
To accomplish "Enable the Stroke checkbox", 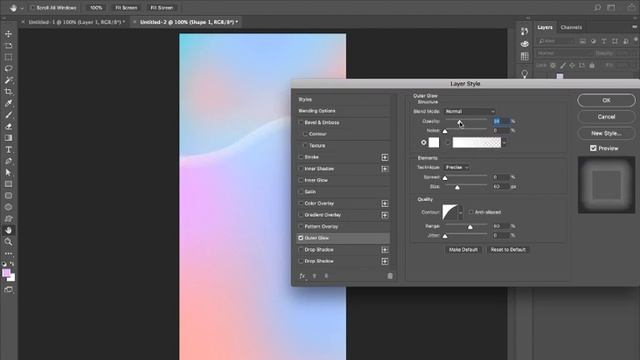I will (x=301, y=157).
